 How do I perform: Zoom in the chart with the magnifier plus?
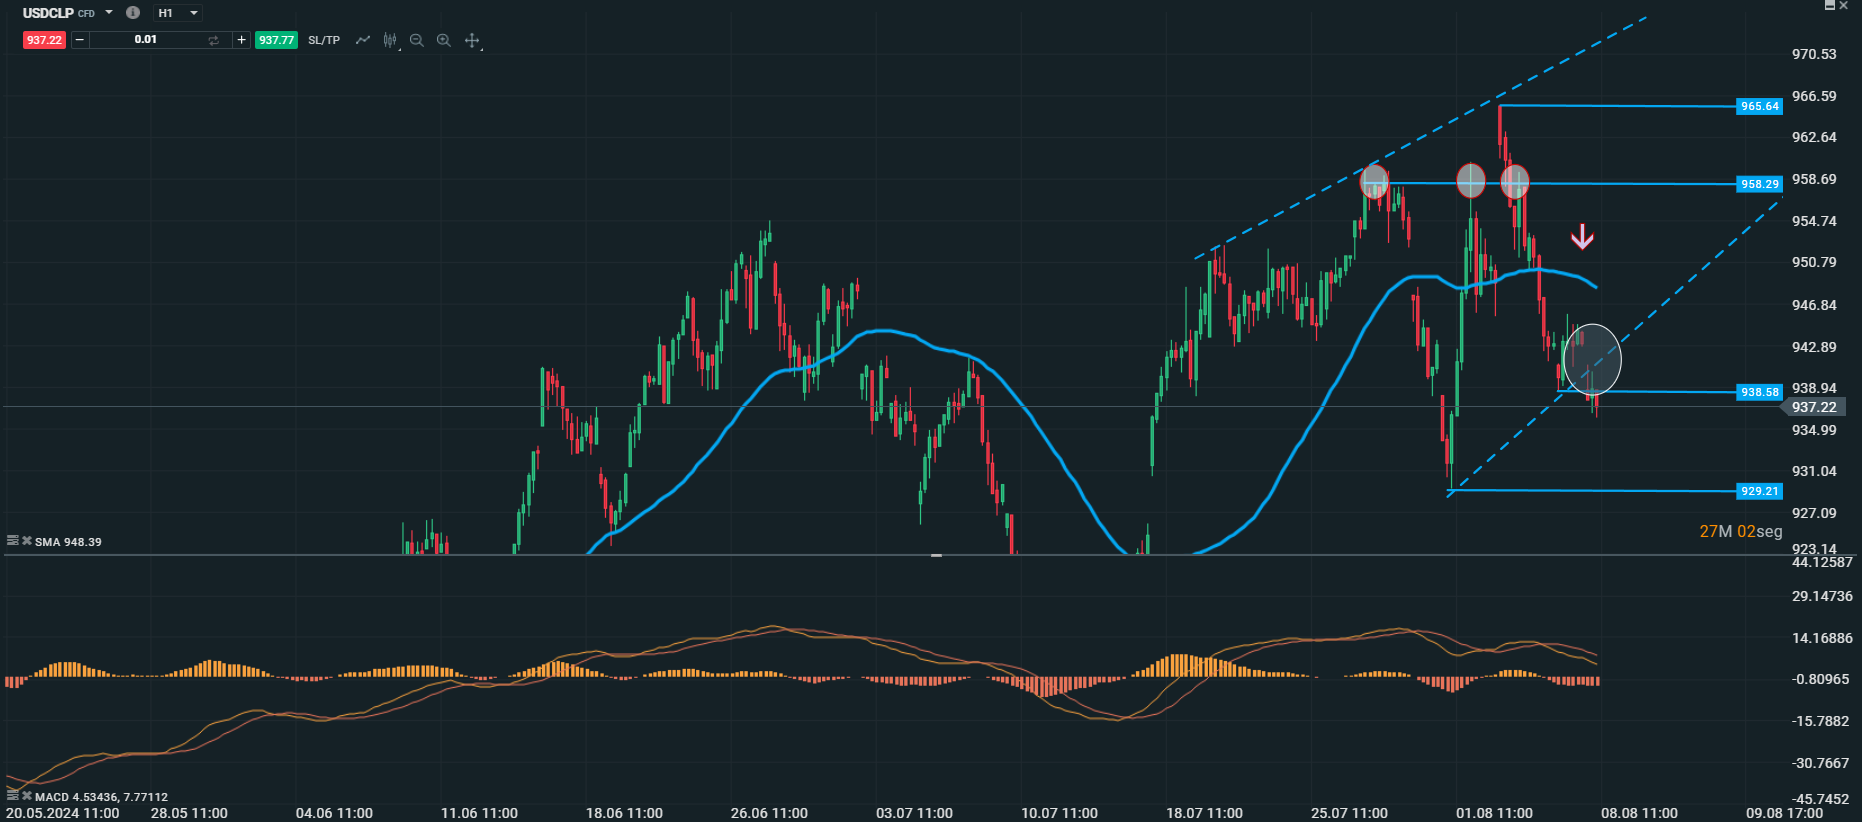click(x=444, y=40)
